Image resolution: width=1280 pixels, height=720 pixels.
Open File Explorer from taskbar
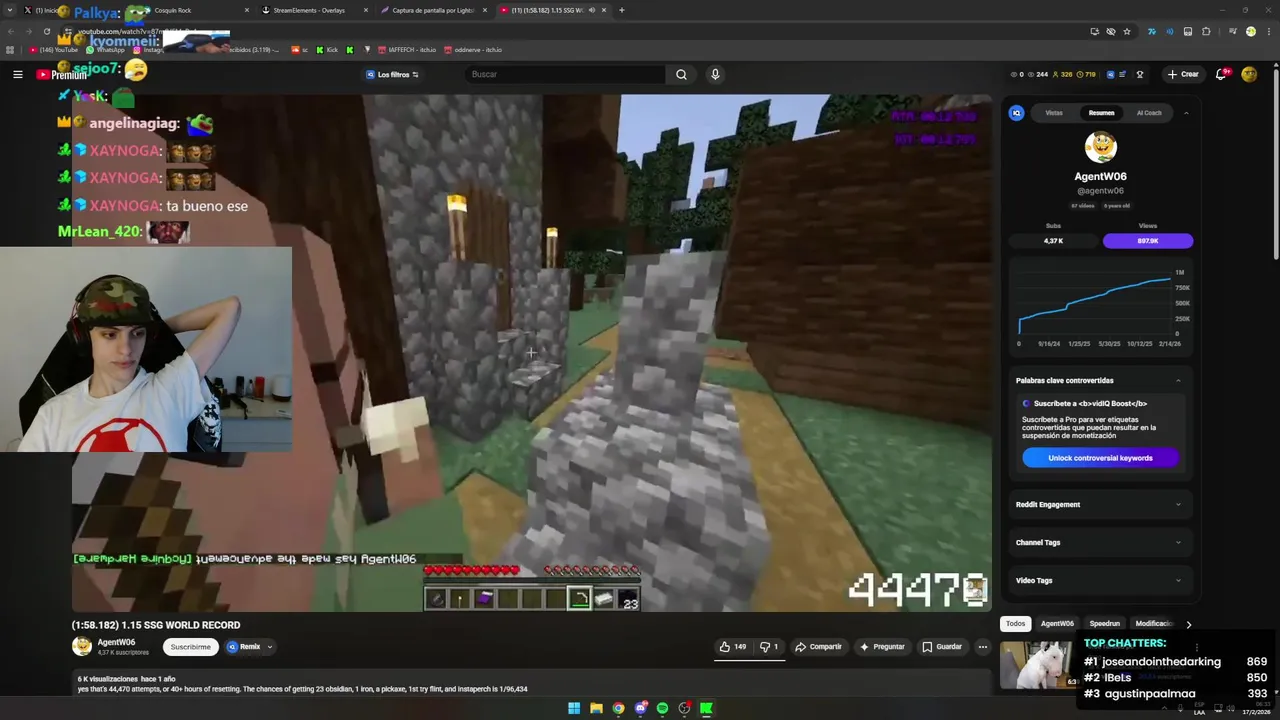point(596,709)
